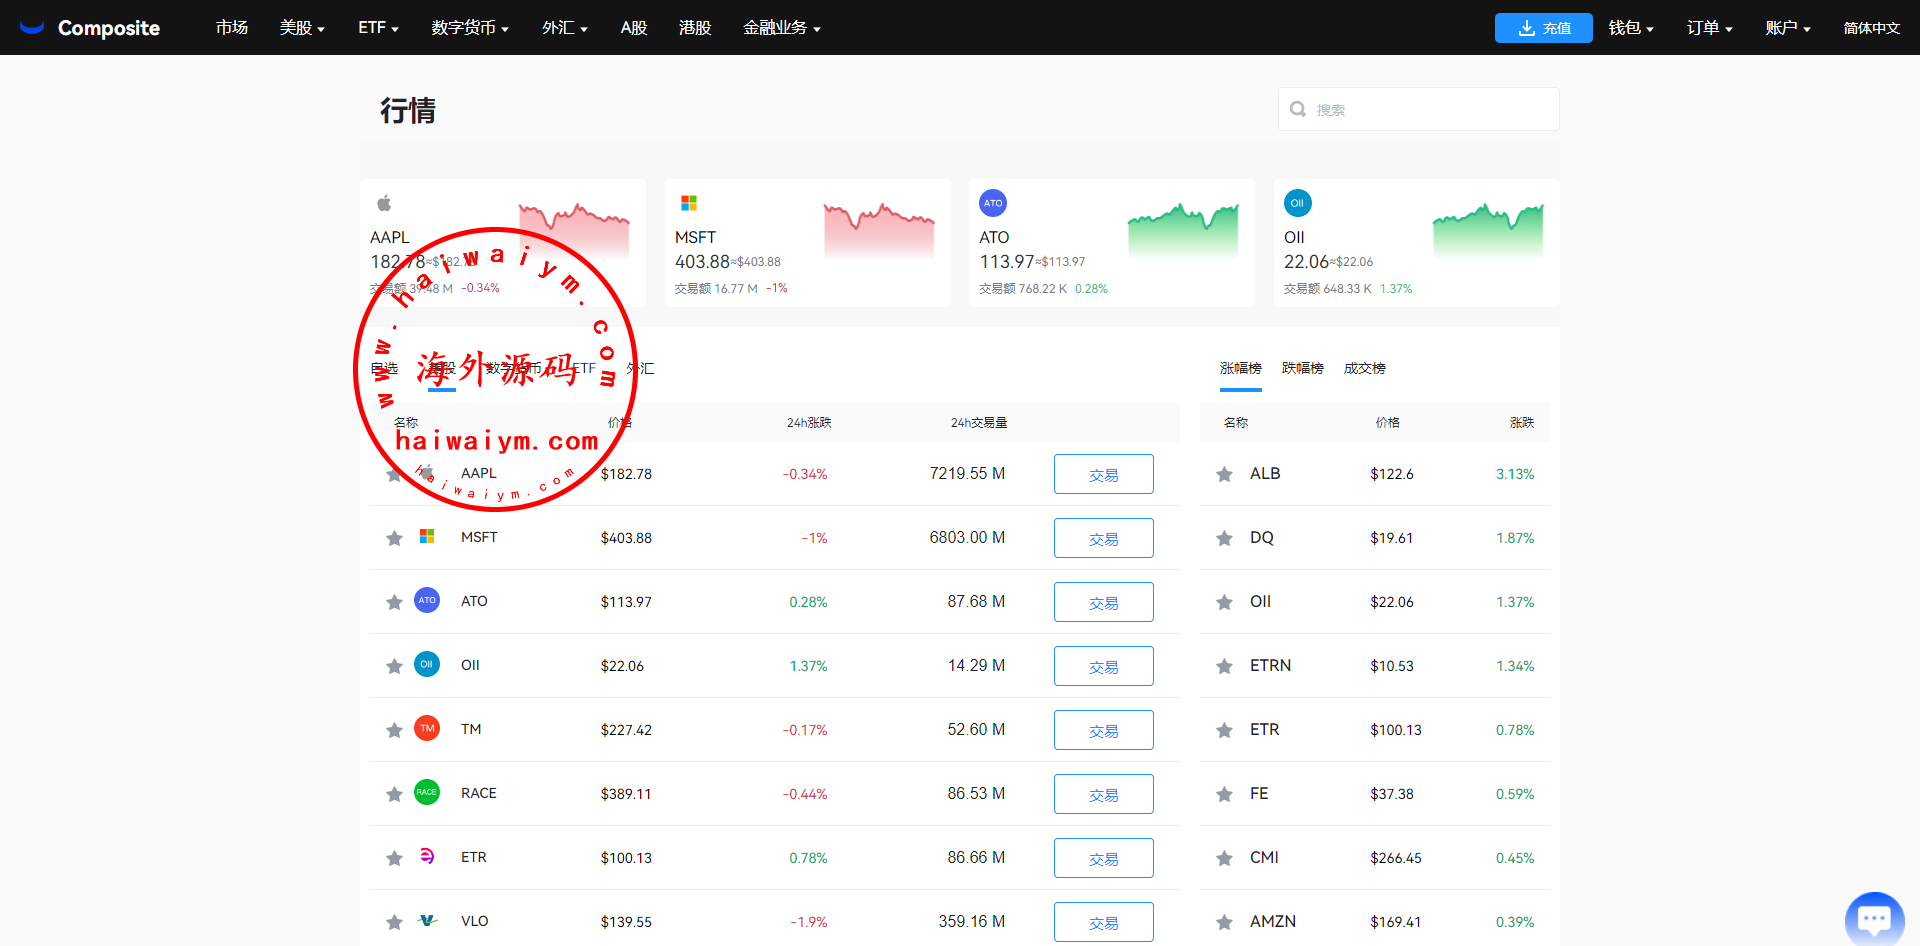Screen dimensions: 1920x946
Task: Expand the 钱包 wallet dropdown
Action: click(x=1630, y=28)
